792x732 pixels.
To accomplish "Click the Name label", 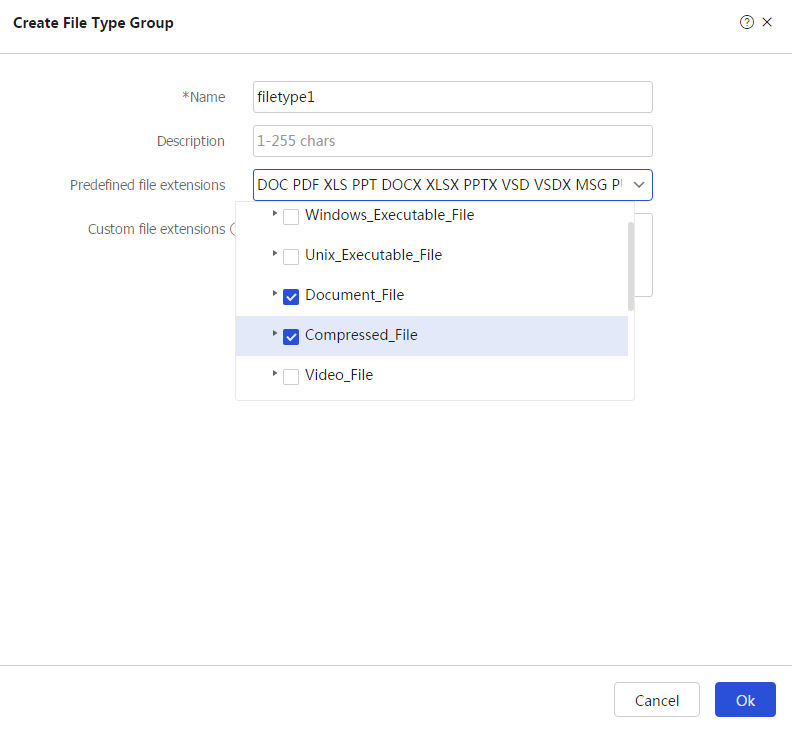I will click(204, 97).
